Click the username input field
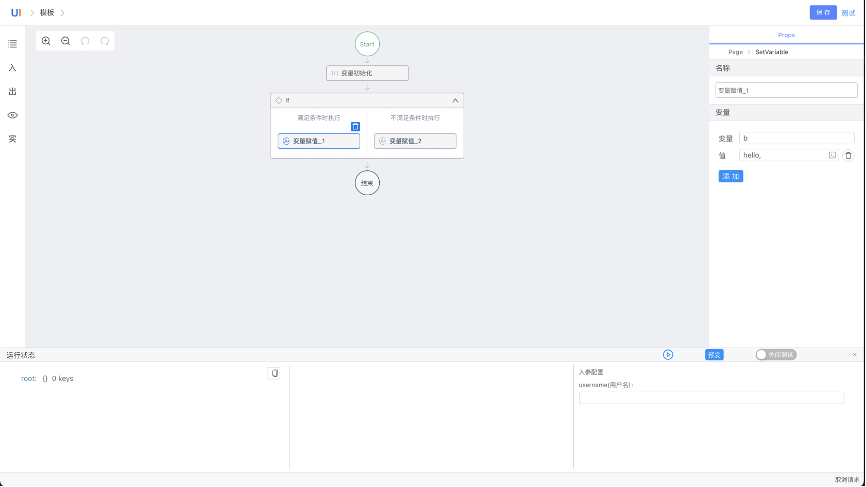 (711, 398)
